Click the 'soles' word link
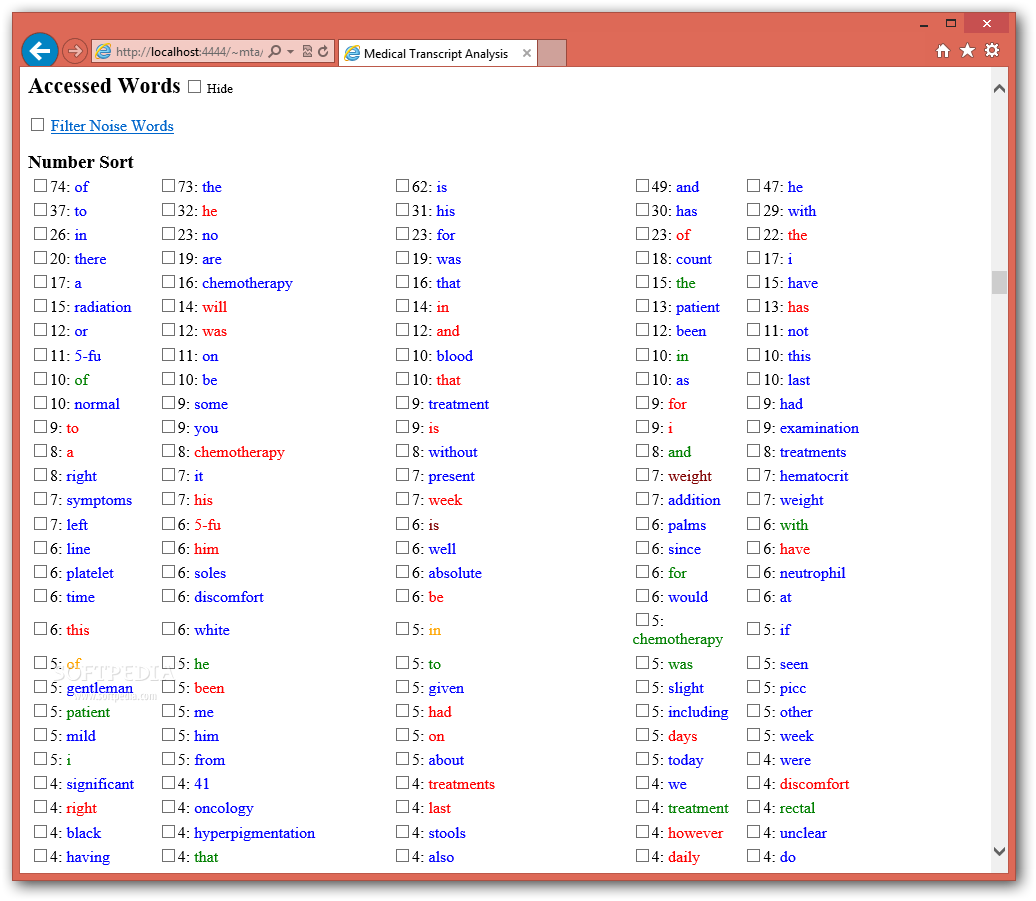The height and width of the screenshot is (901, 1036). click(210, 573)
